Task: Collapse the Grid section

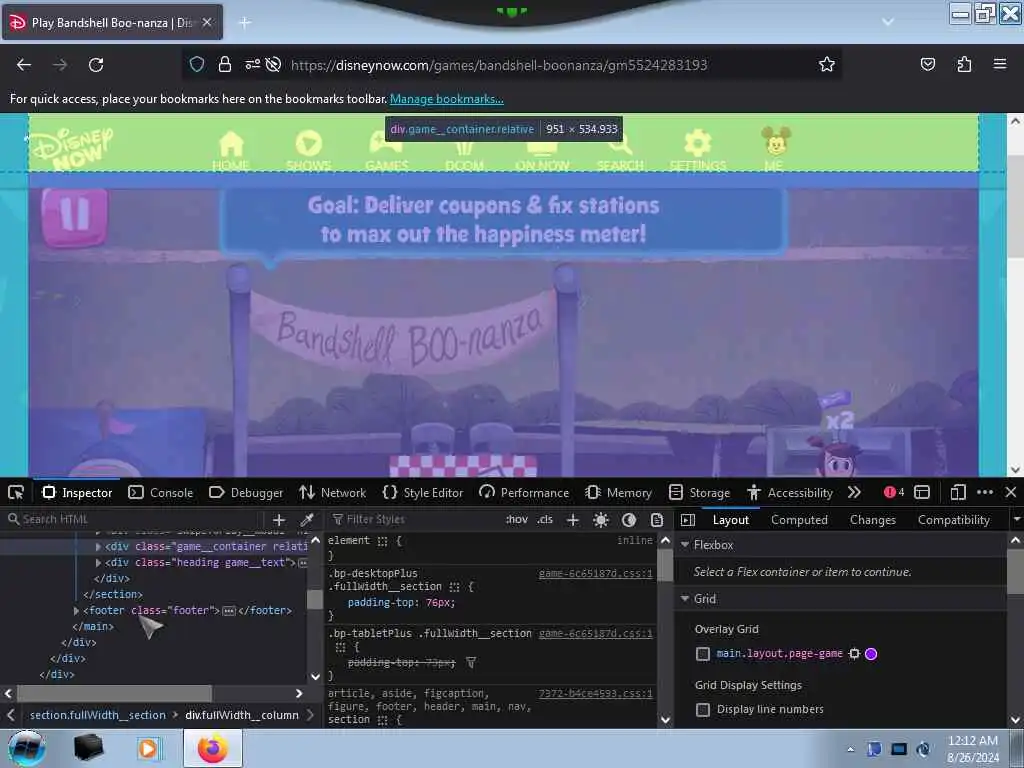Action: 685,599
